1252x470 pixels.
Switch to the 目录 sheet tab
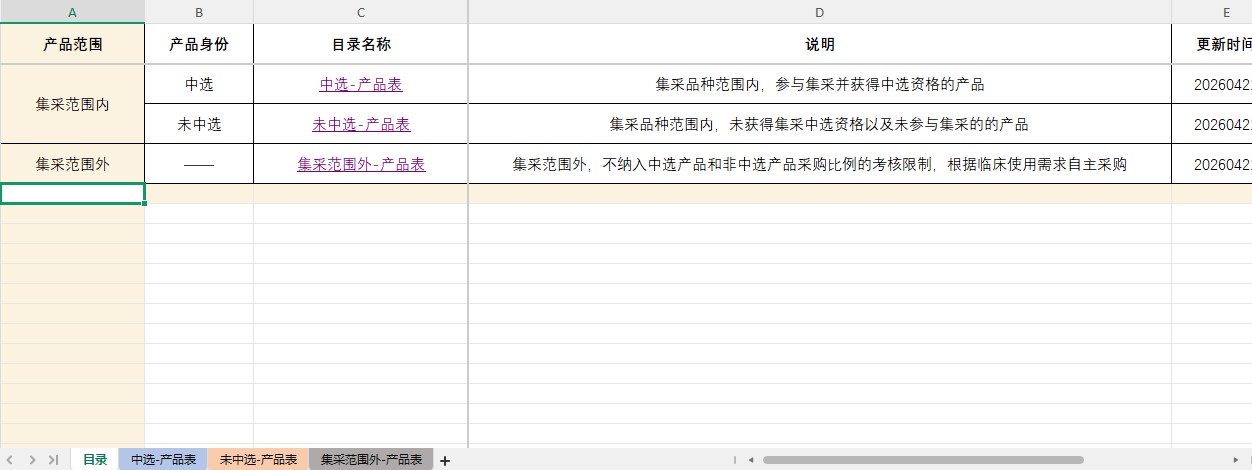pos(95,460)
